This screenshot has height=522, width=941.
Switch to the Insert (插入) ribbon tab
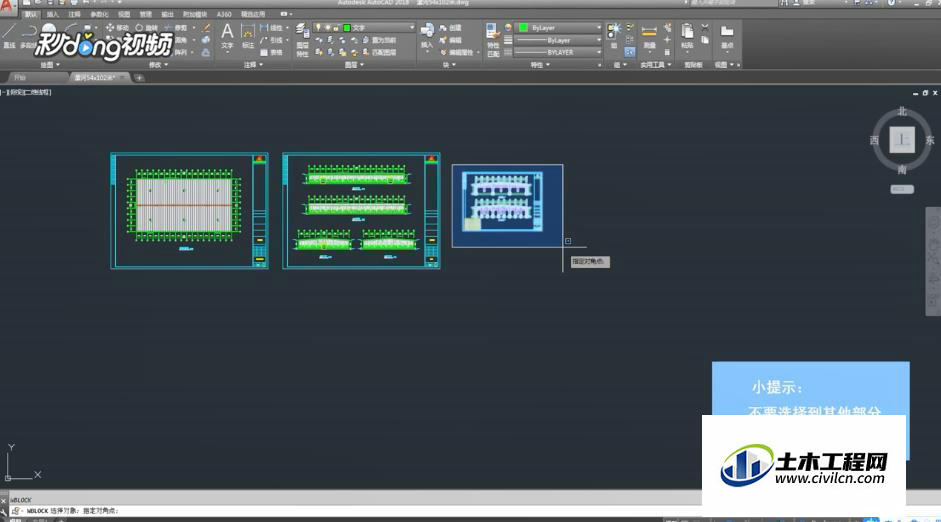tap(53, 14)
